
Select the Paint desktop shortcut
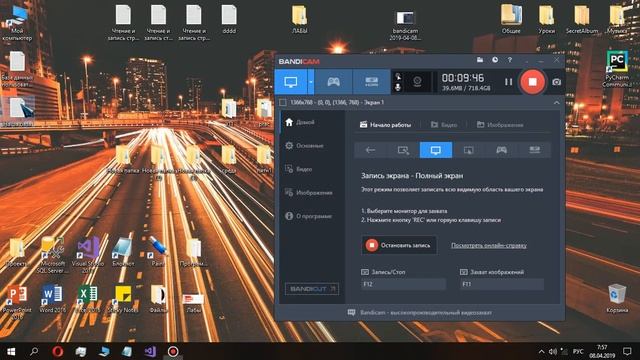click(158, 251)
